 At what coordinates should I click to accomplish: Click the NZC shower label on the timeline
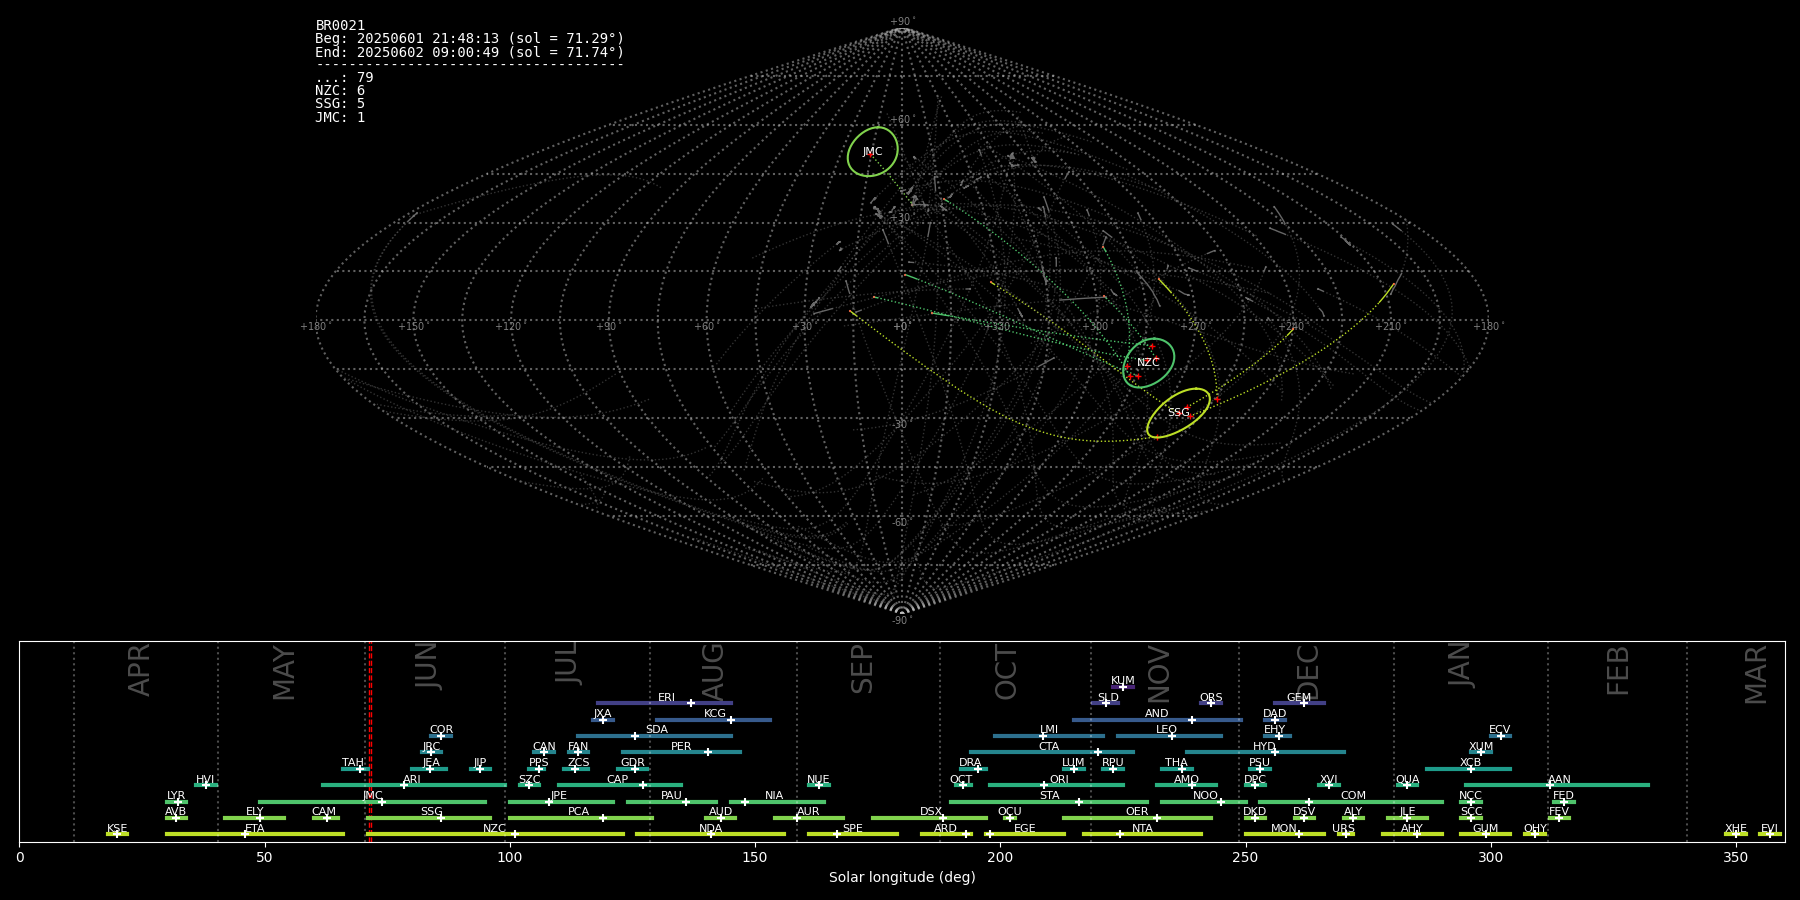494,828
